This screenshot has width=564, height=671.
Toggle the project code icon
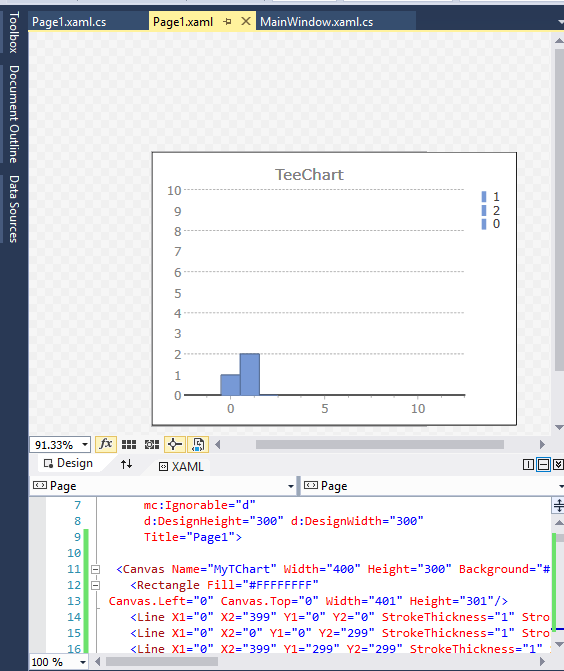point(198,445)
